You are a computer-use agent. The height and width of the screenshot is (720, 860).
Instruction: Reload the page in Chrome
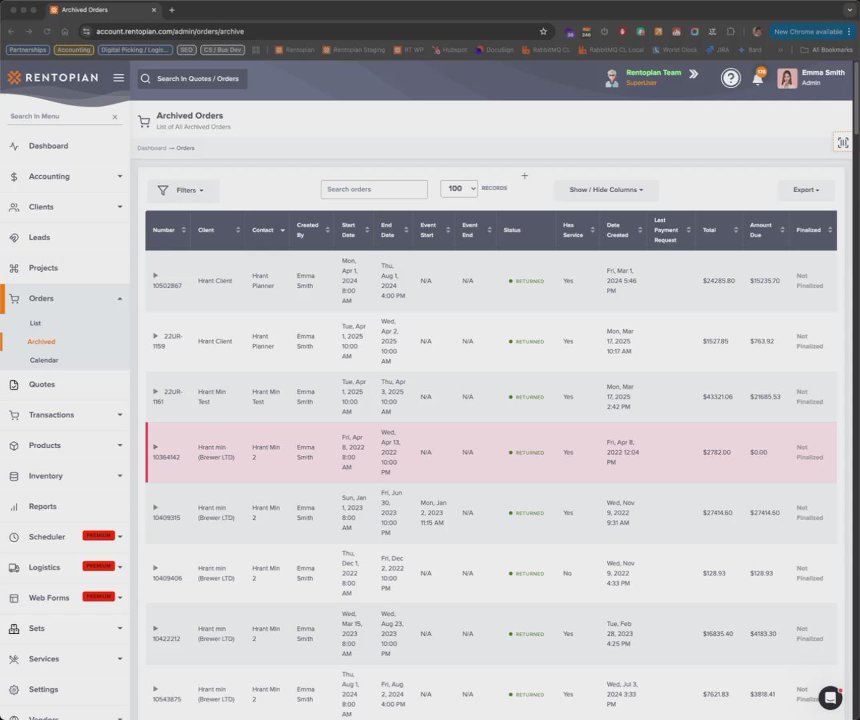click(x=47, y=32)
